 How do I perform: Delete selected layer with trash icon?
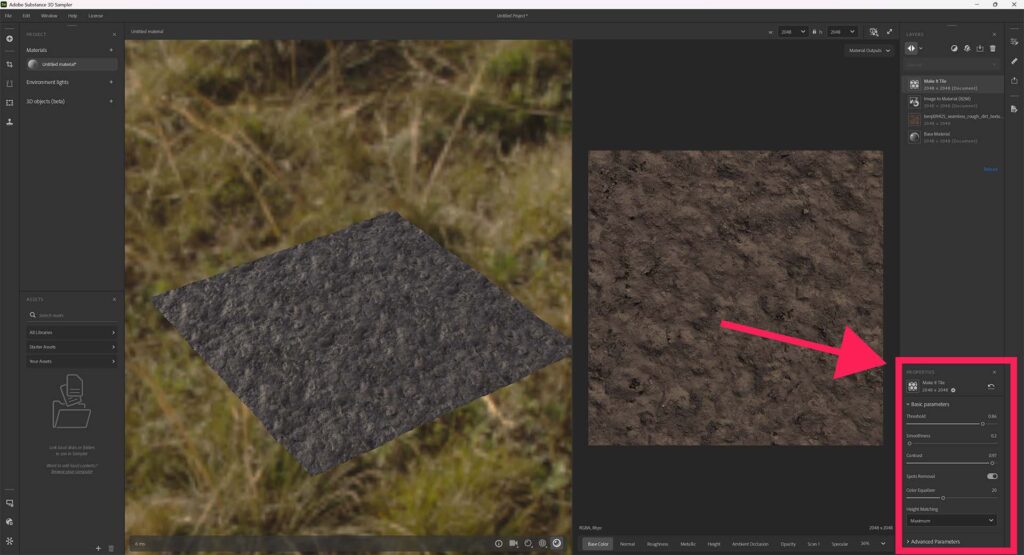(x=993, y=48)
